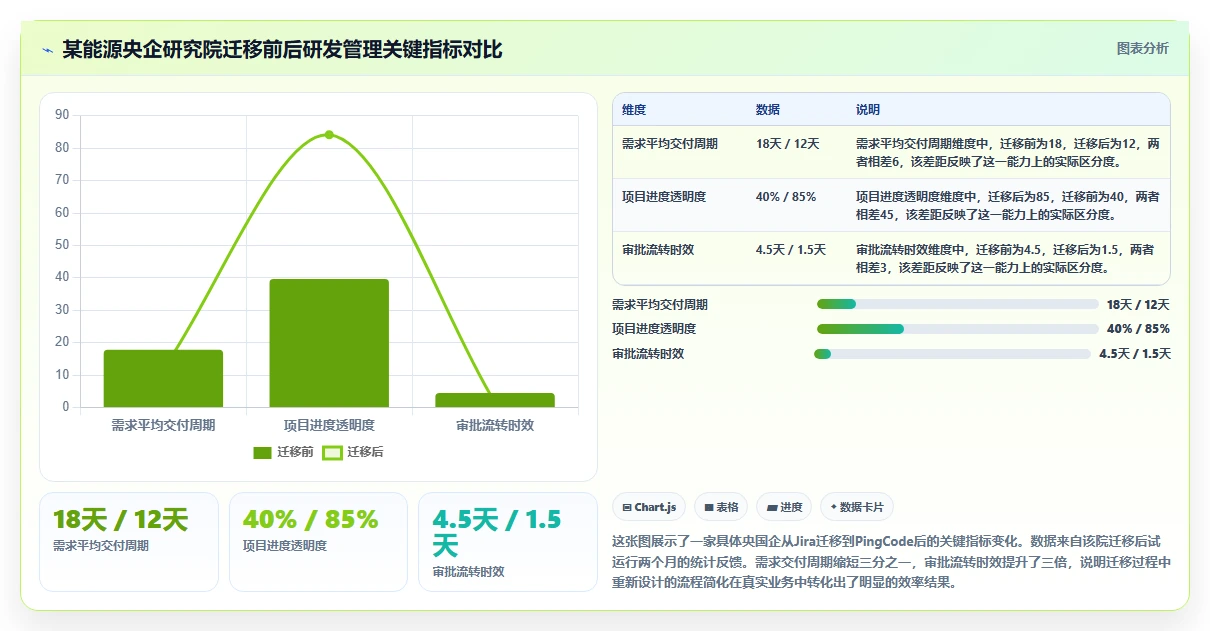Click the 项目进度透明度 table row label

663,197
